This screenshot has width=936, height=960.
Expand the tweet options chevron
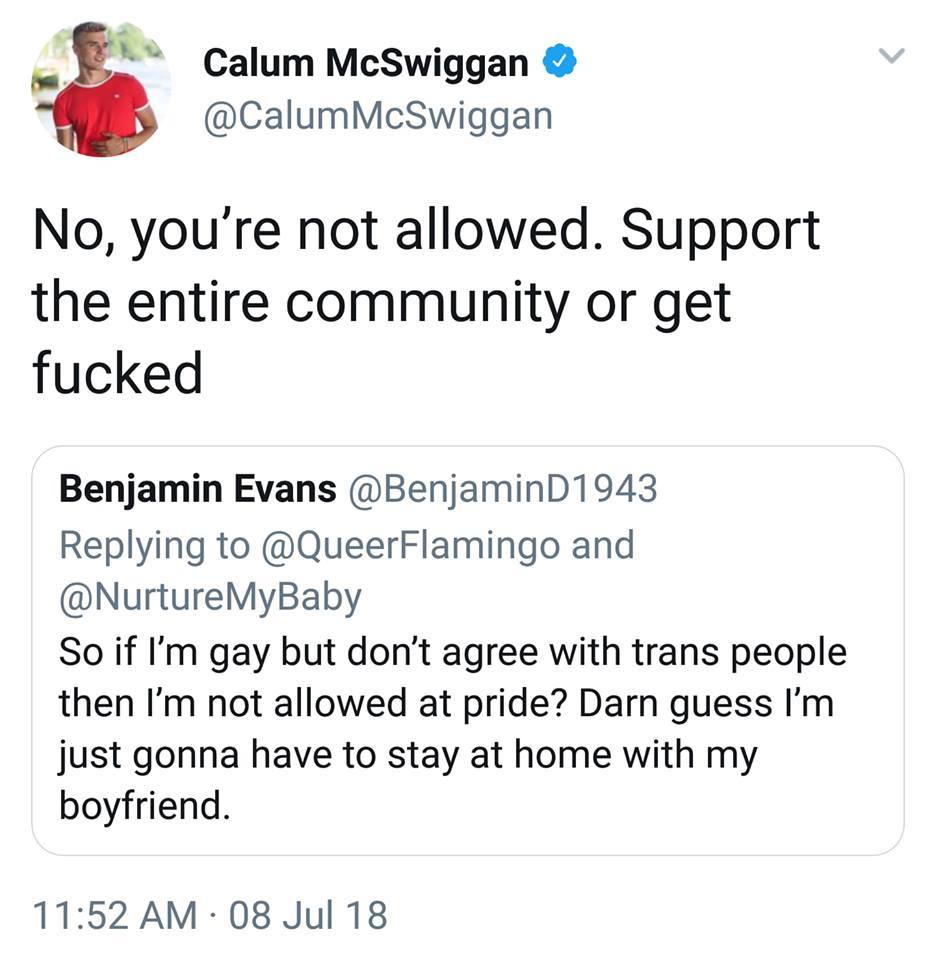pos(890,57)
